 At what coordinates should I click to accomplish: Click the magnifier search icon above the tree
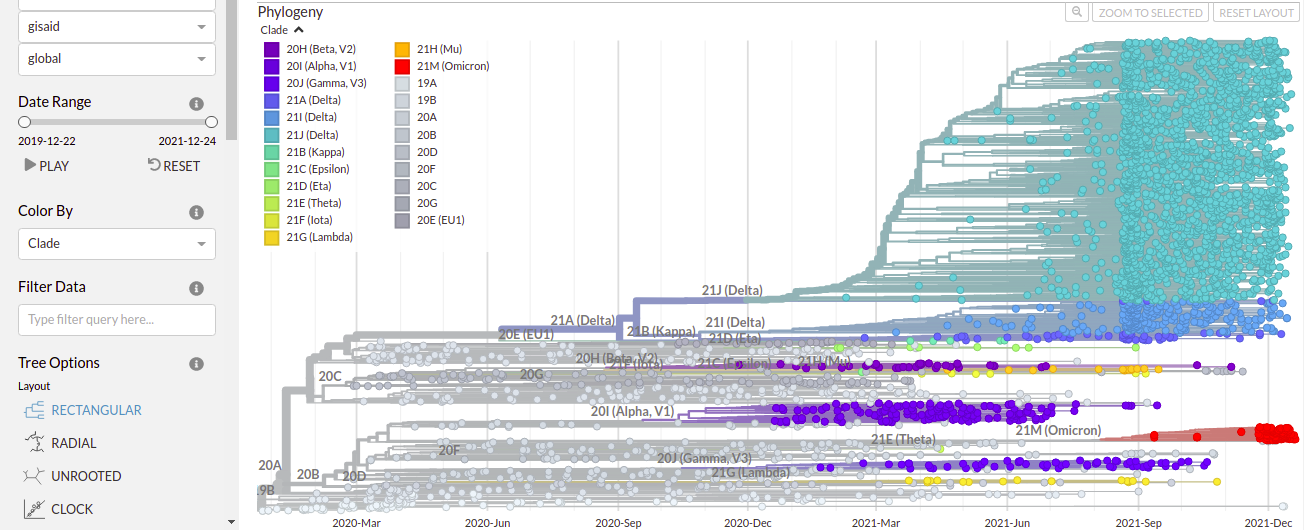click(x=1076, y=13)
